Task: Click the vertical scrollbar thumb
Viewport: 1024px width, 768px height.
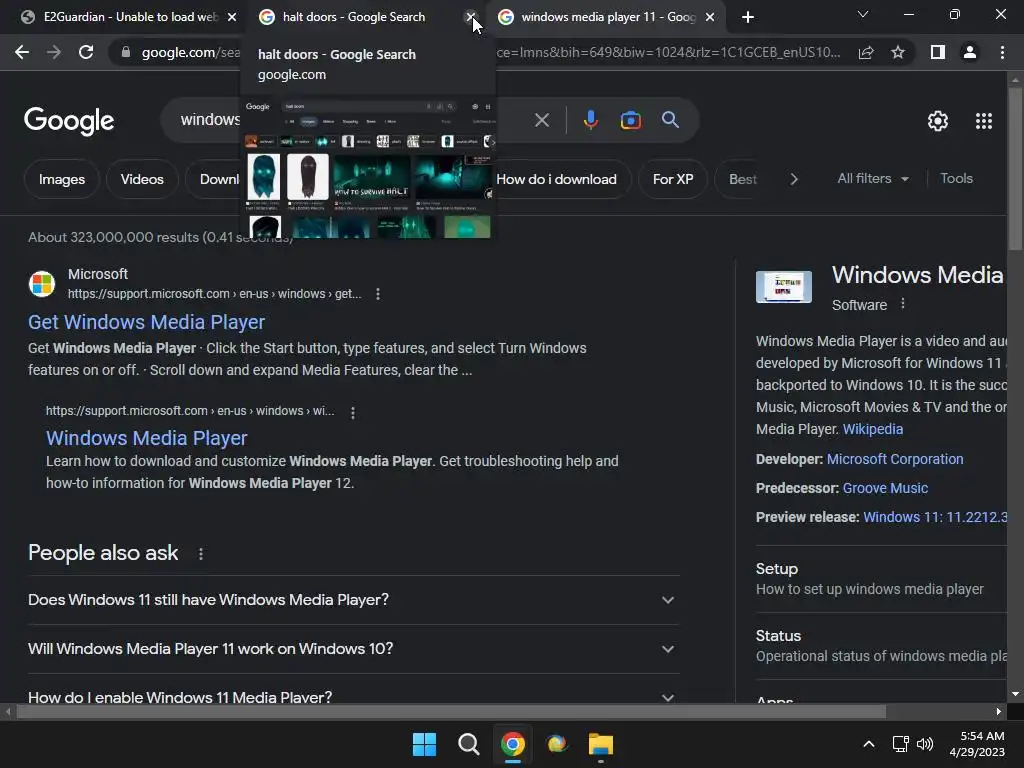Action: coord(1015,168)
